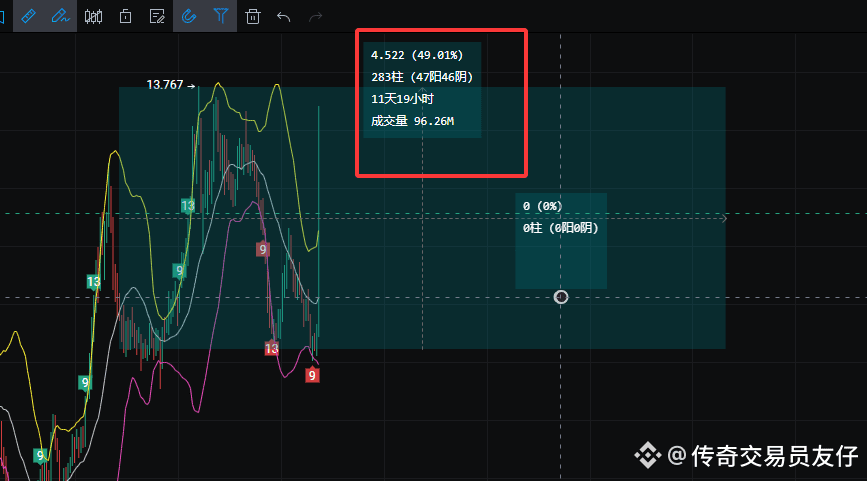Click the red 13 marker at the bottom
Image resolution: width=867 pixels, height=481 pixels.
(271, 348)
